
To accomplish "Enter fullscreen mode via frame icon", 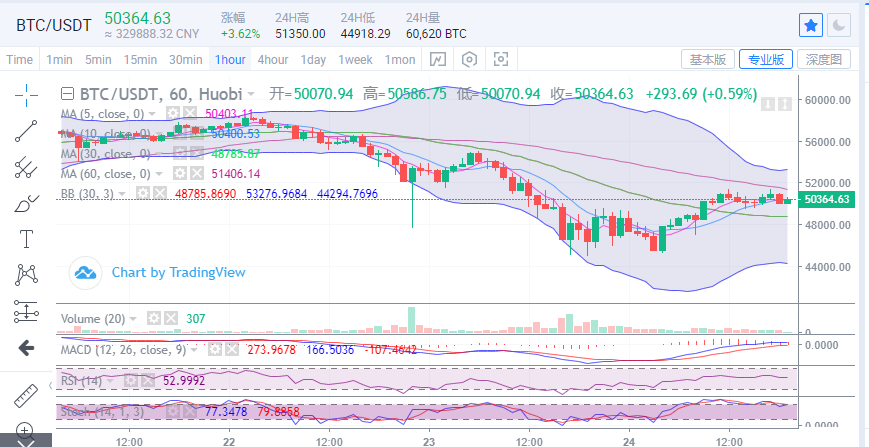I will (x=500, y=59).
